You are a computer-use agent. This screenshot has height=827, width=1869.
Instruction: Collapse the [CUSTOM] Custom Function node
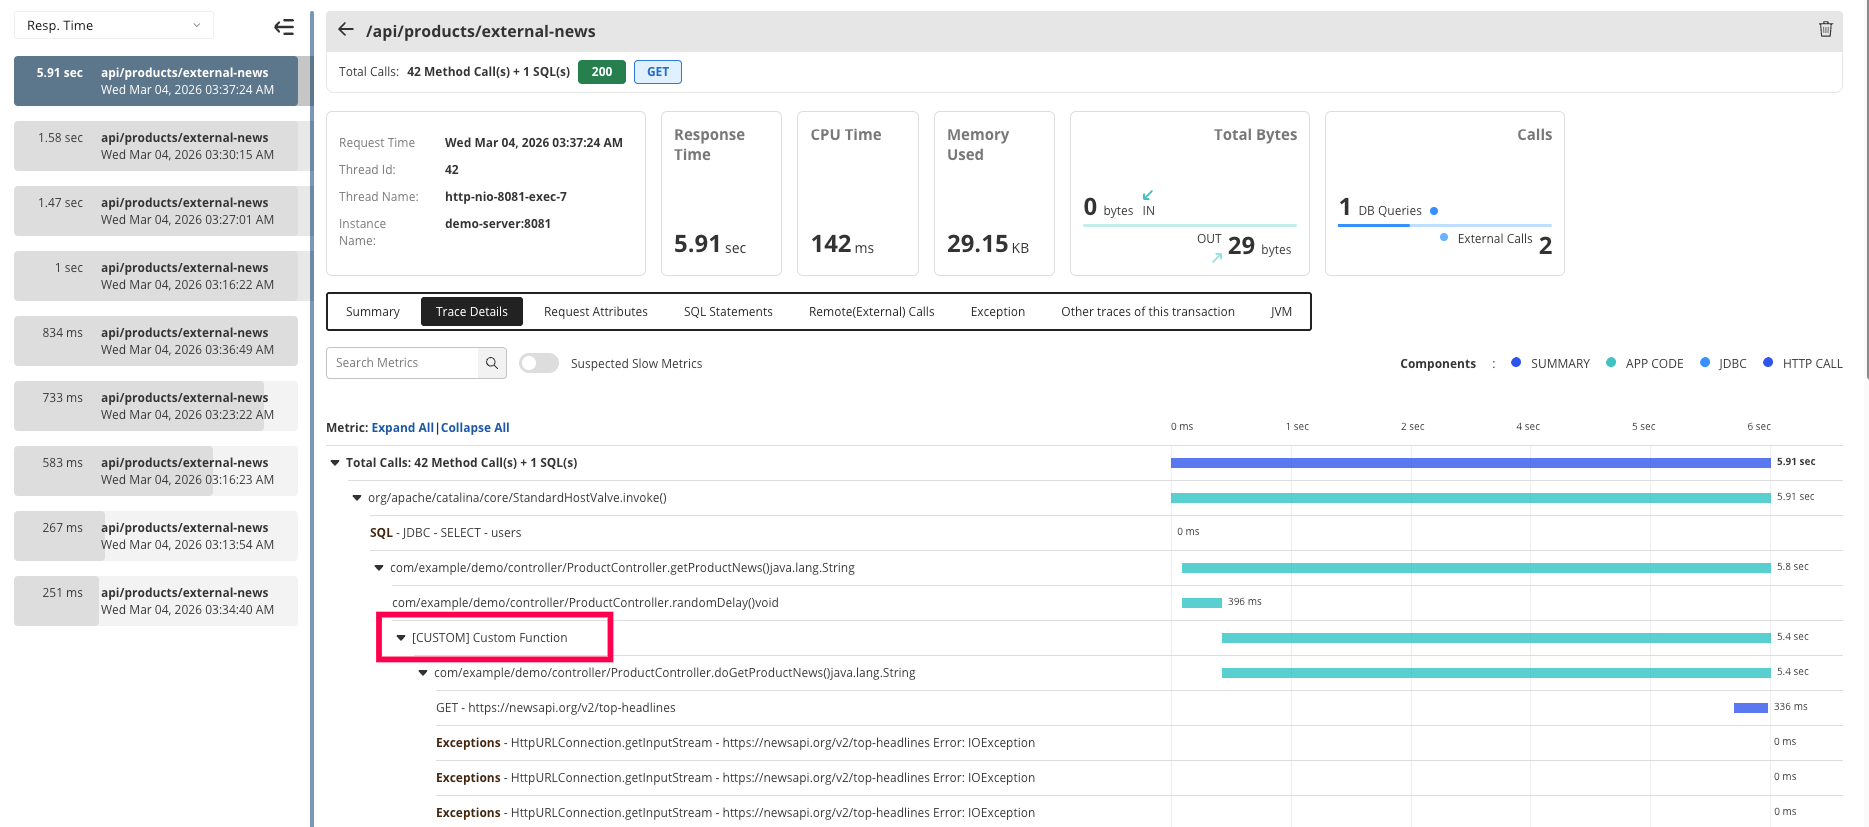[x=401, y=638]
